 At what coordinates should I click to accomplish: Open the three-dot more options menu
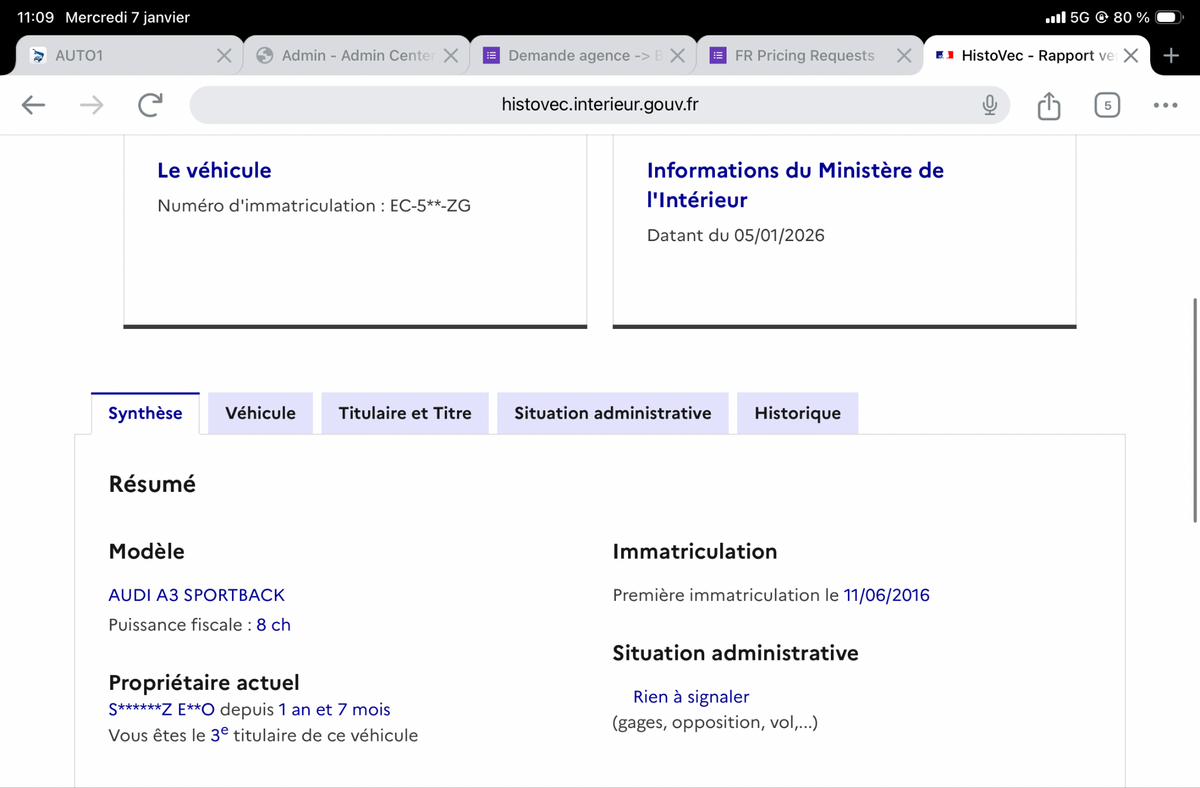pos(1165,105)
